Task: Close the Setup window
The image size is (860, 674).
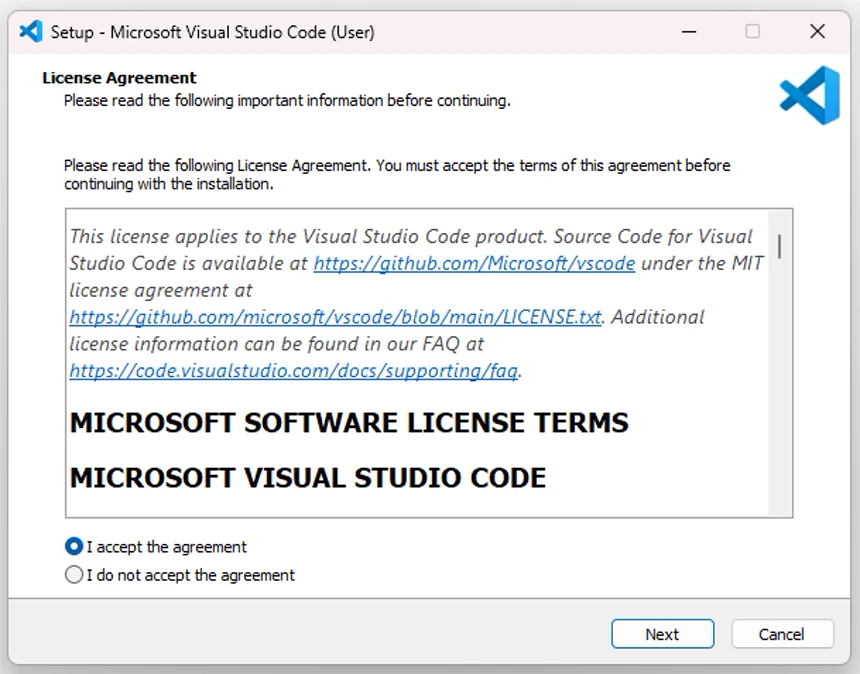Action: (817, 32)
